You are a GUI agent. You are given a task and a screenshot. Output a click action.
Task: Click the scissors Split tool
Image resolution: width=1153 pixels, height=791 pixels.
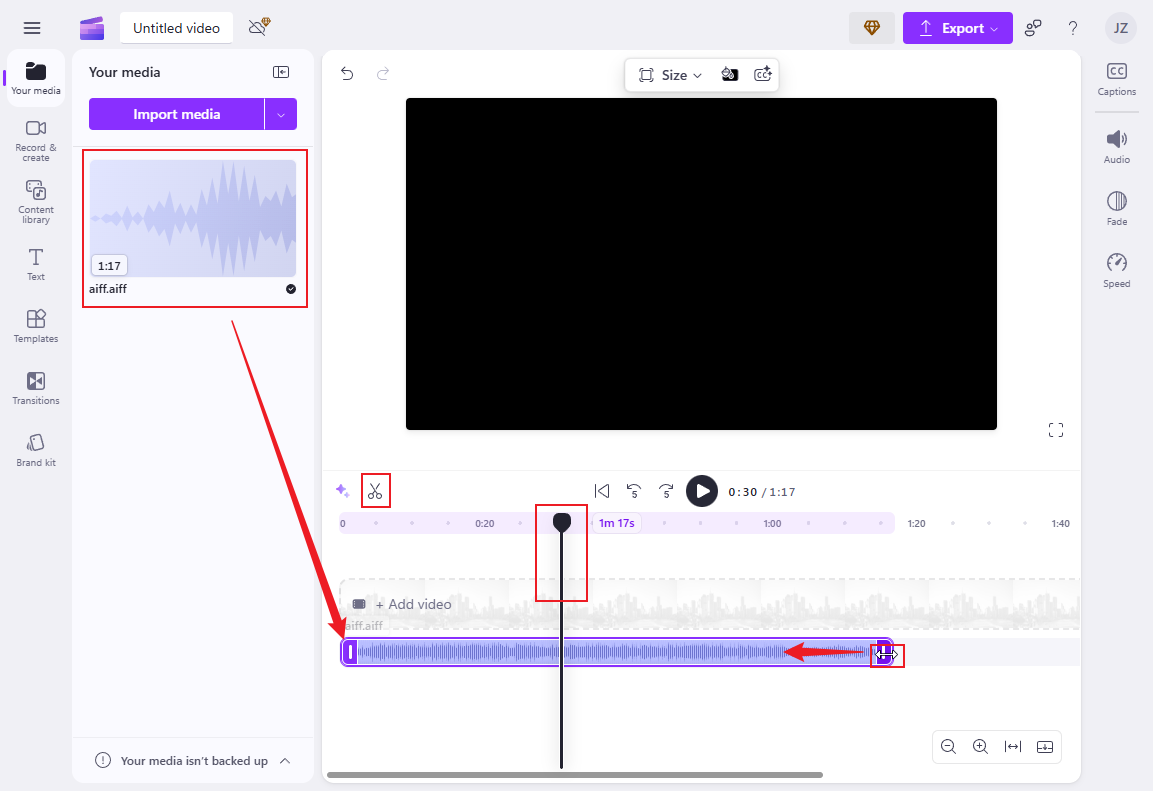pyautogui.click(x=375, y=491)
